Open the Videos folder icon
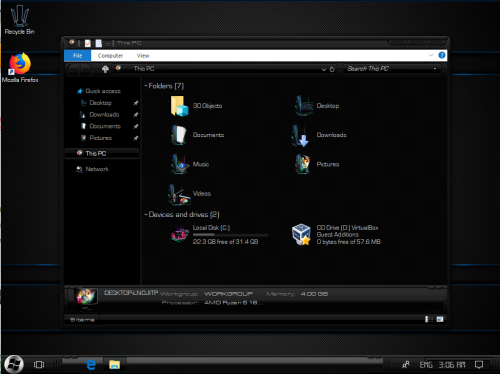This screenshot has height=374, width=500. 179,194
